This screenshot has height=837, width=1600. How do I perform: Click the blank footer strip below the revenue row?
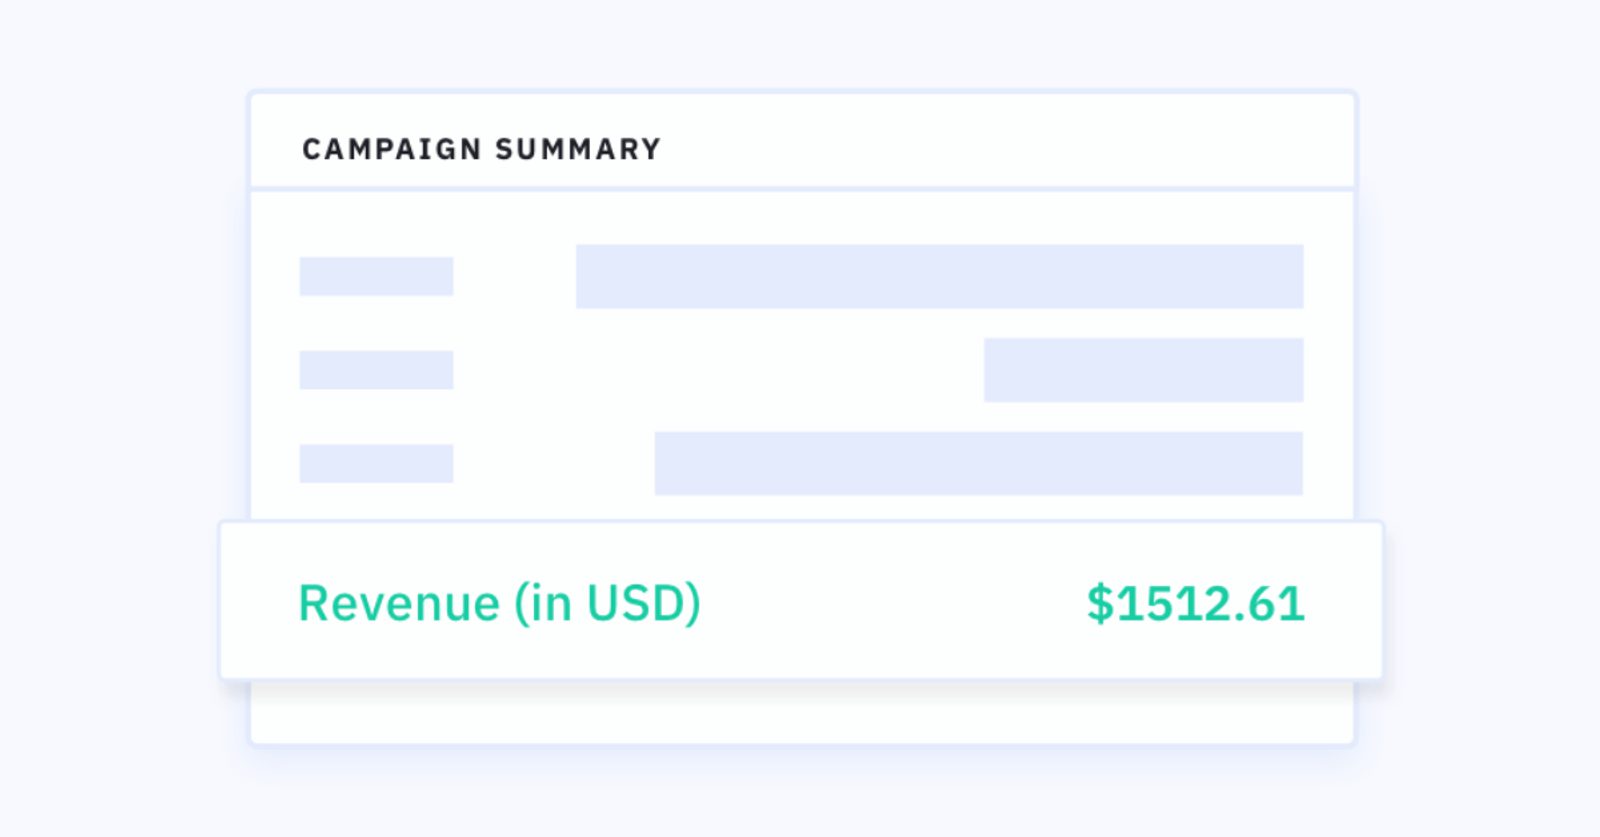pyautogui.click(x=800, y=715)
